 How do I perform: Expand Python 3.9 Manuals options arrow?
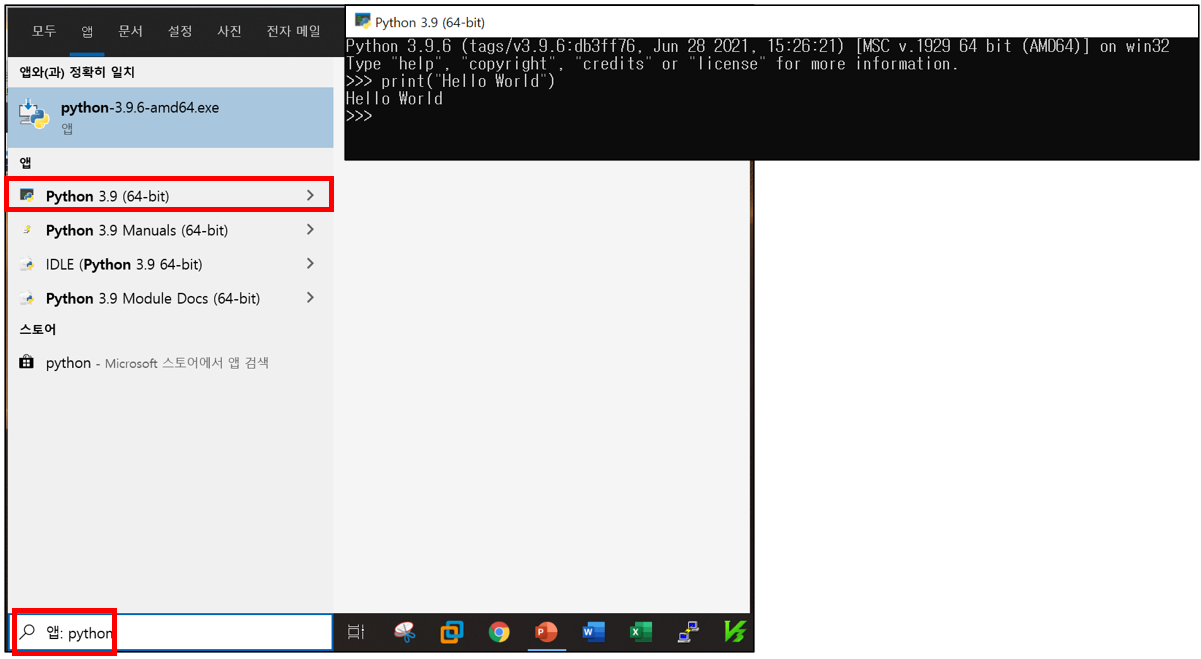click(310, 230)
